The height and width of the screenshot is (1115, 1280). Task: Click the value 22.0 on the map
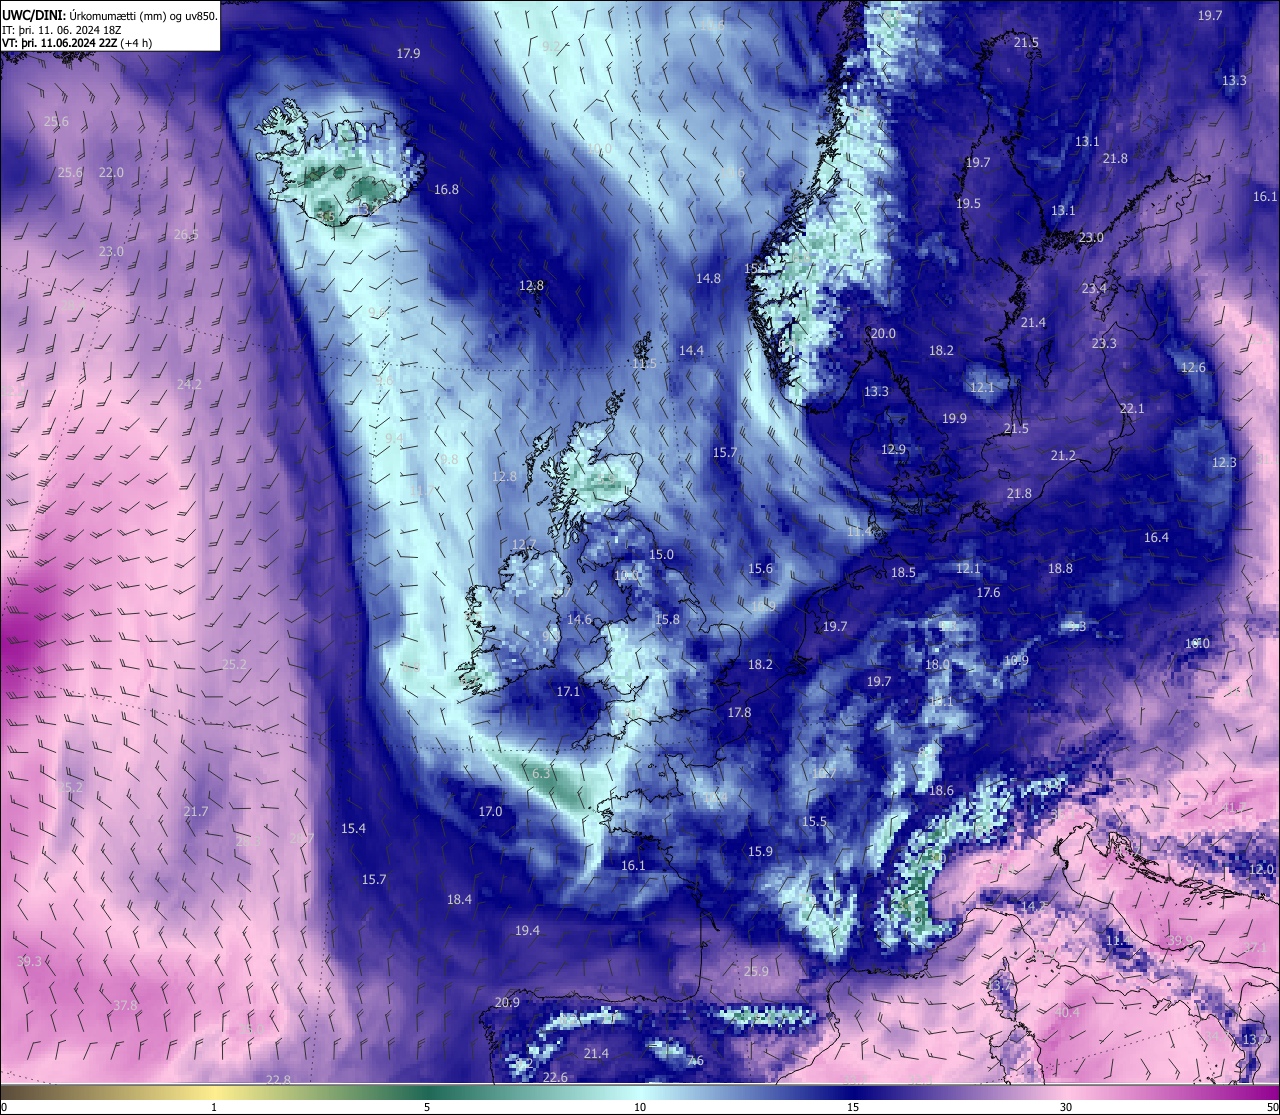click(111, 173)
